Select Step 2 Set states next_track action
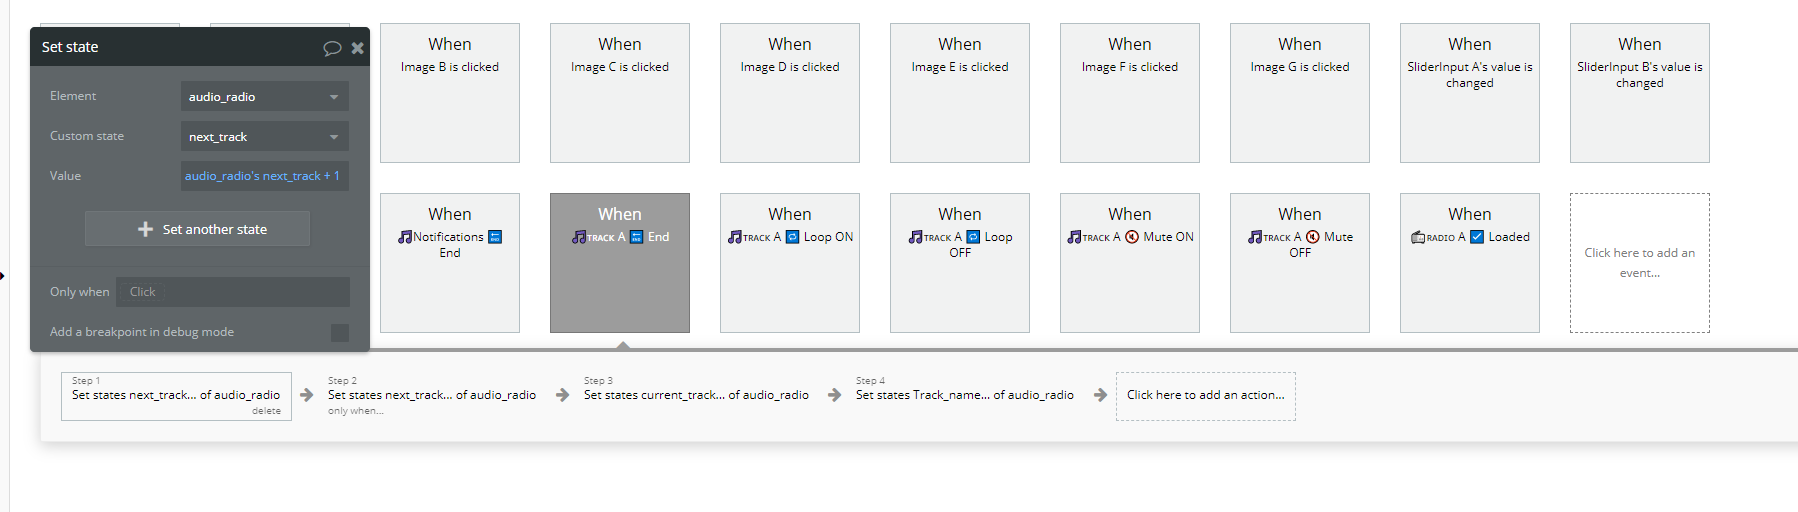Screen dimensions: 1798x512 coord(432,396)
